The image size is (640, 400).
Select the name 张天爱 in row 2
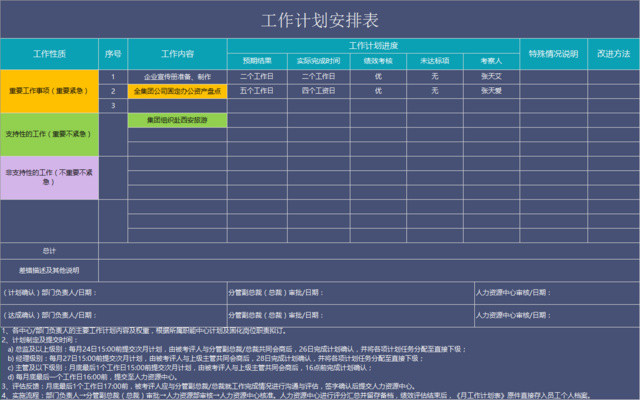(x=491, y=91)
